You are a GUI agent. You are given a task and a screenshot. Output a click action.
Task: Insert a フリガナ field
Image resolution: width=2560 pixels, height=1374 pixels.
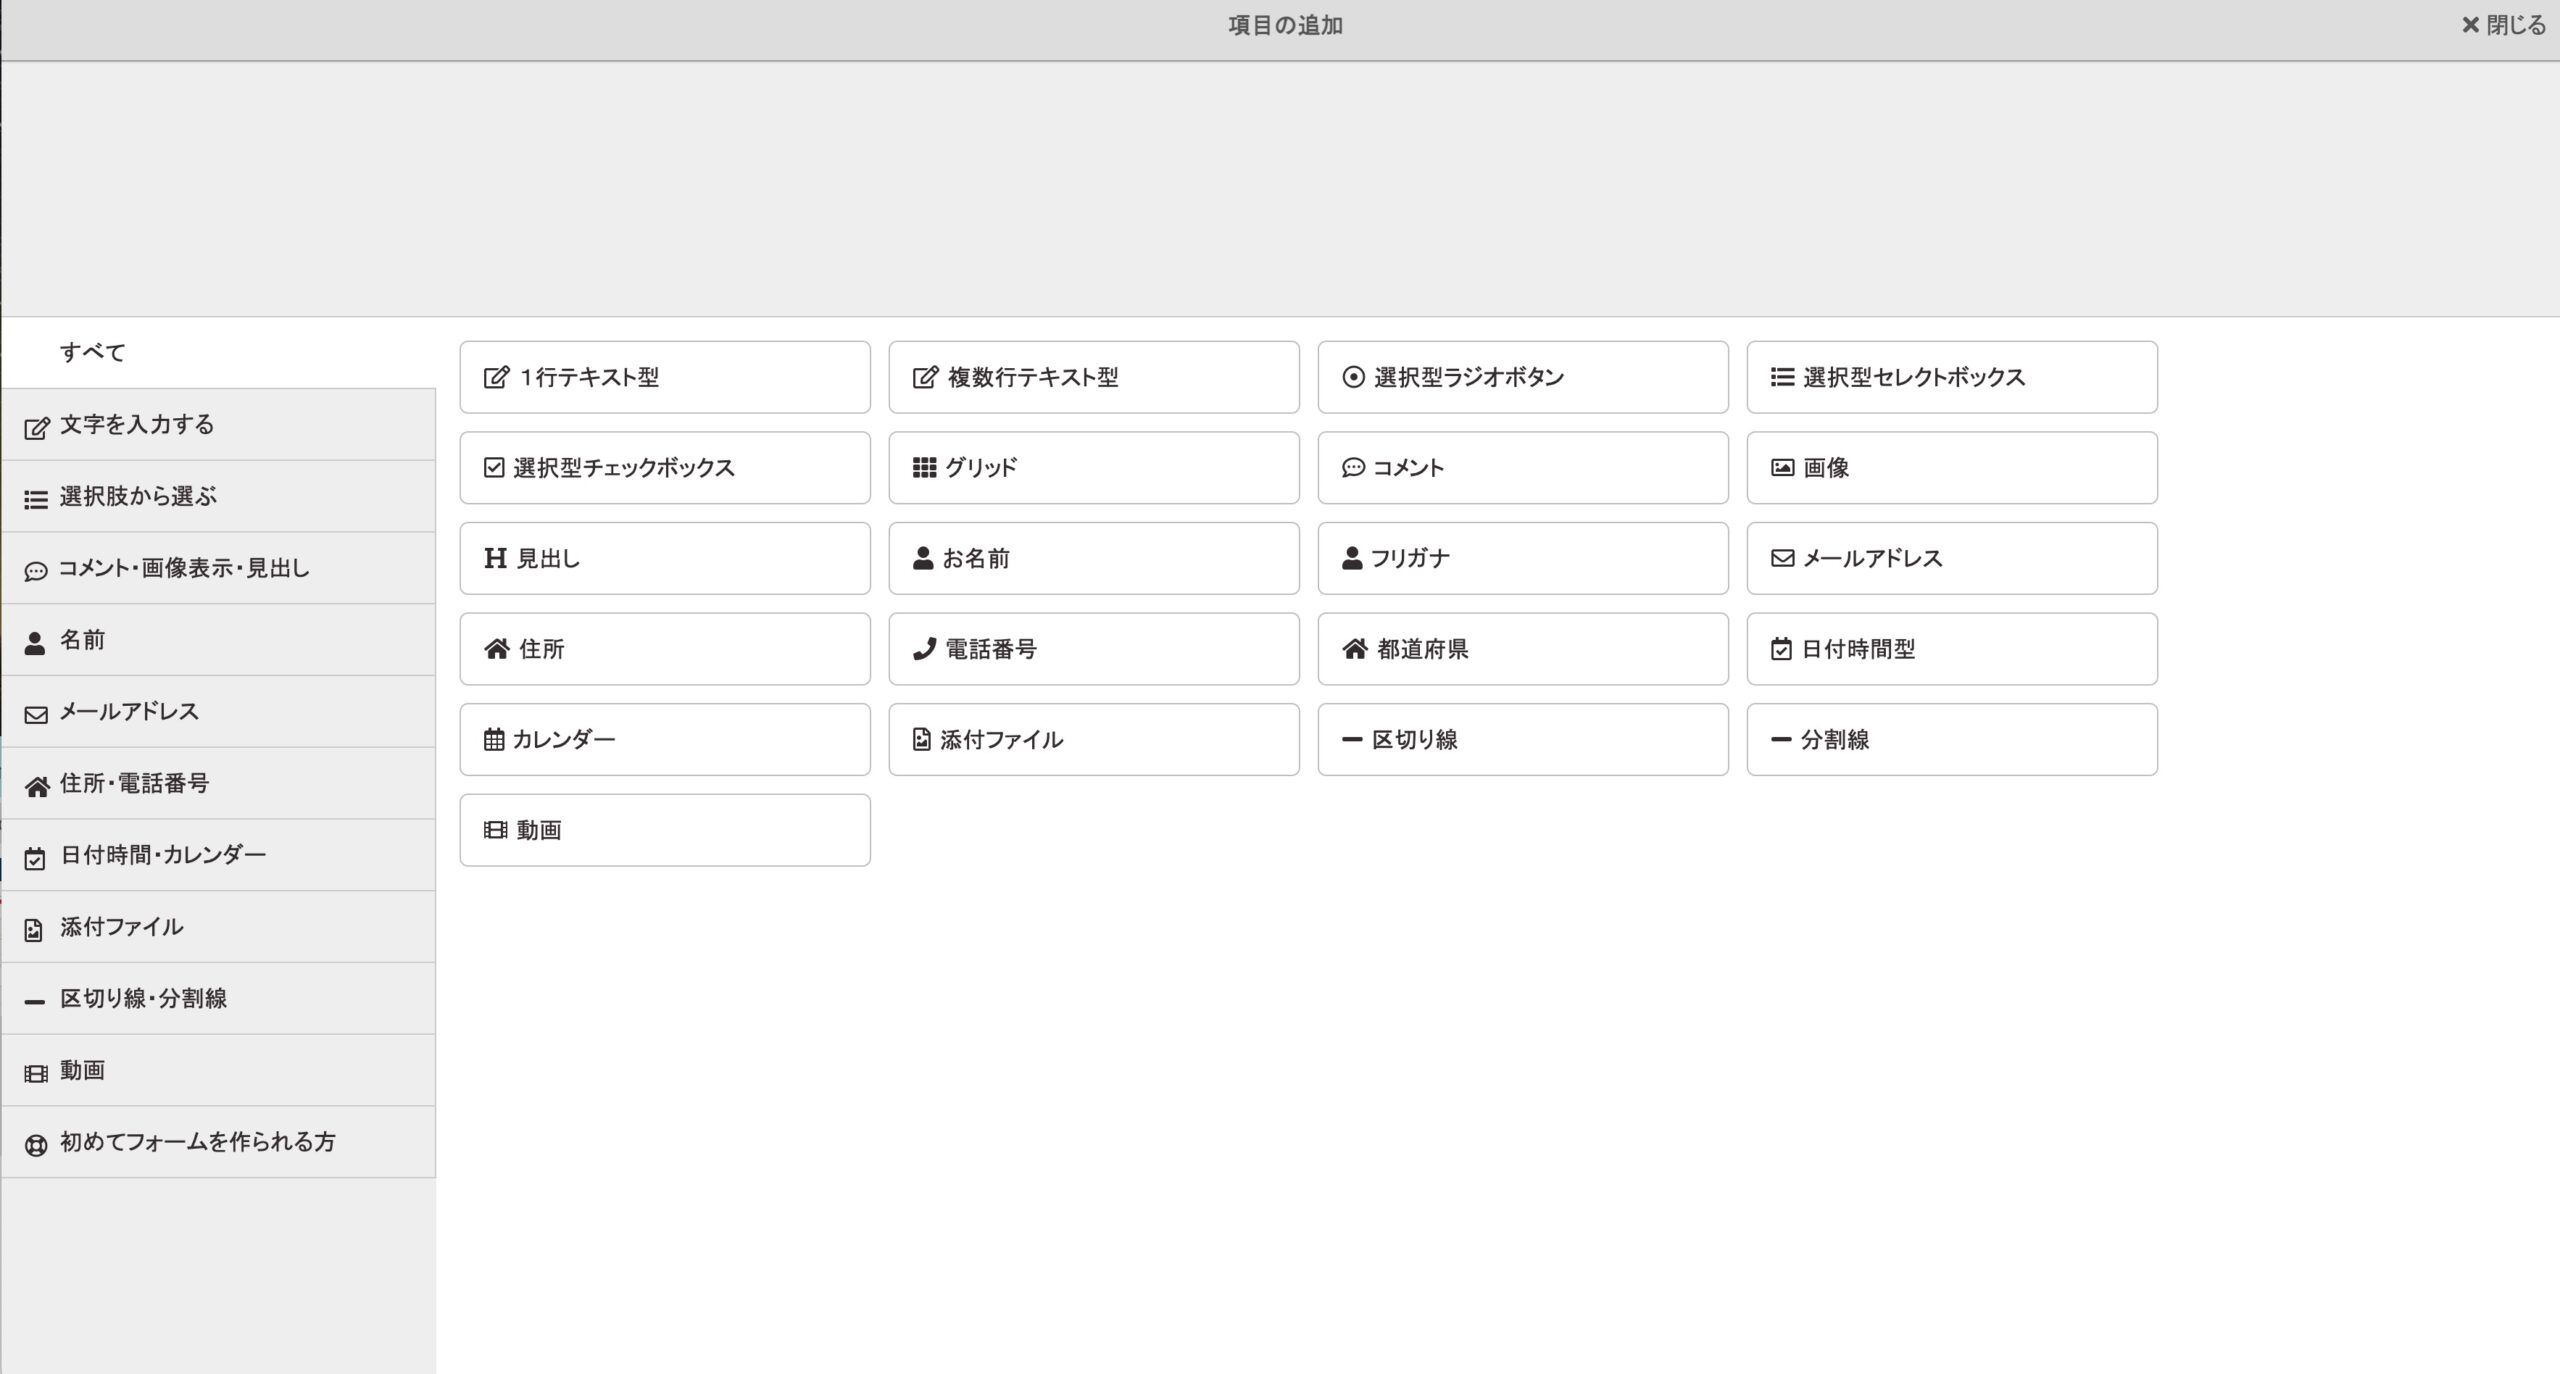(1522, 558)
